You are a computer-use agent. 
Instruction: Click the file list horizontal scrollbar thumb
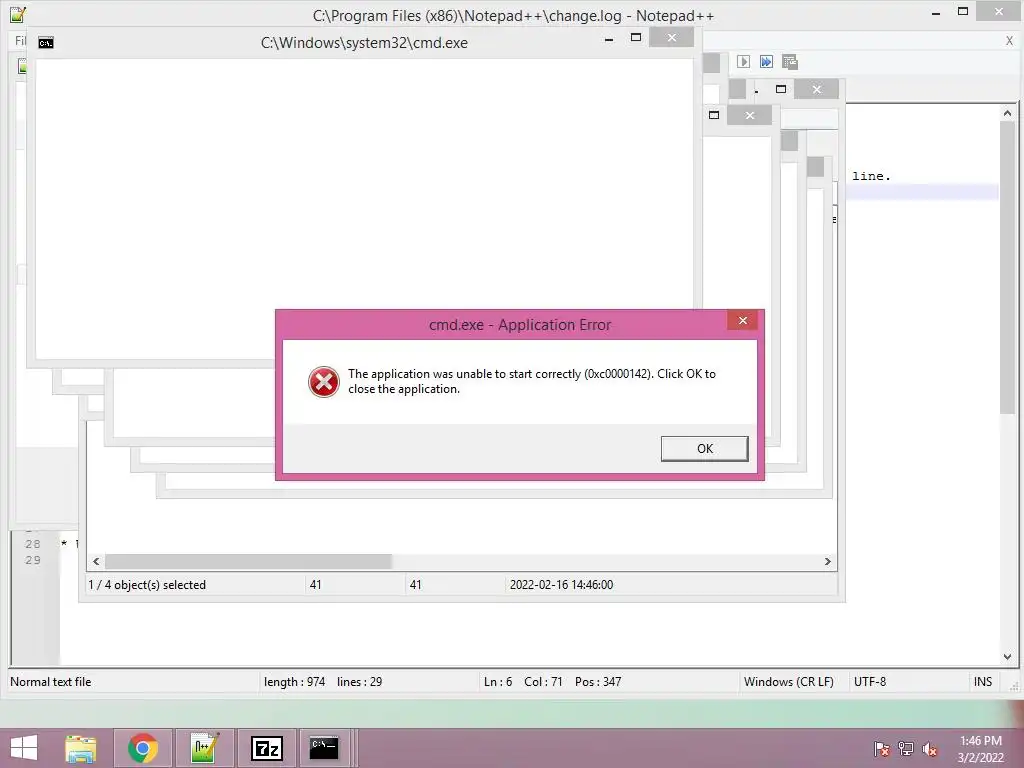[x=248, y=562]
